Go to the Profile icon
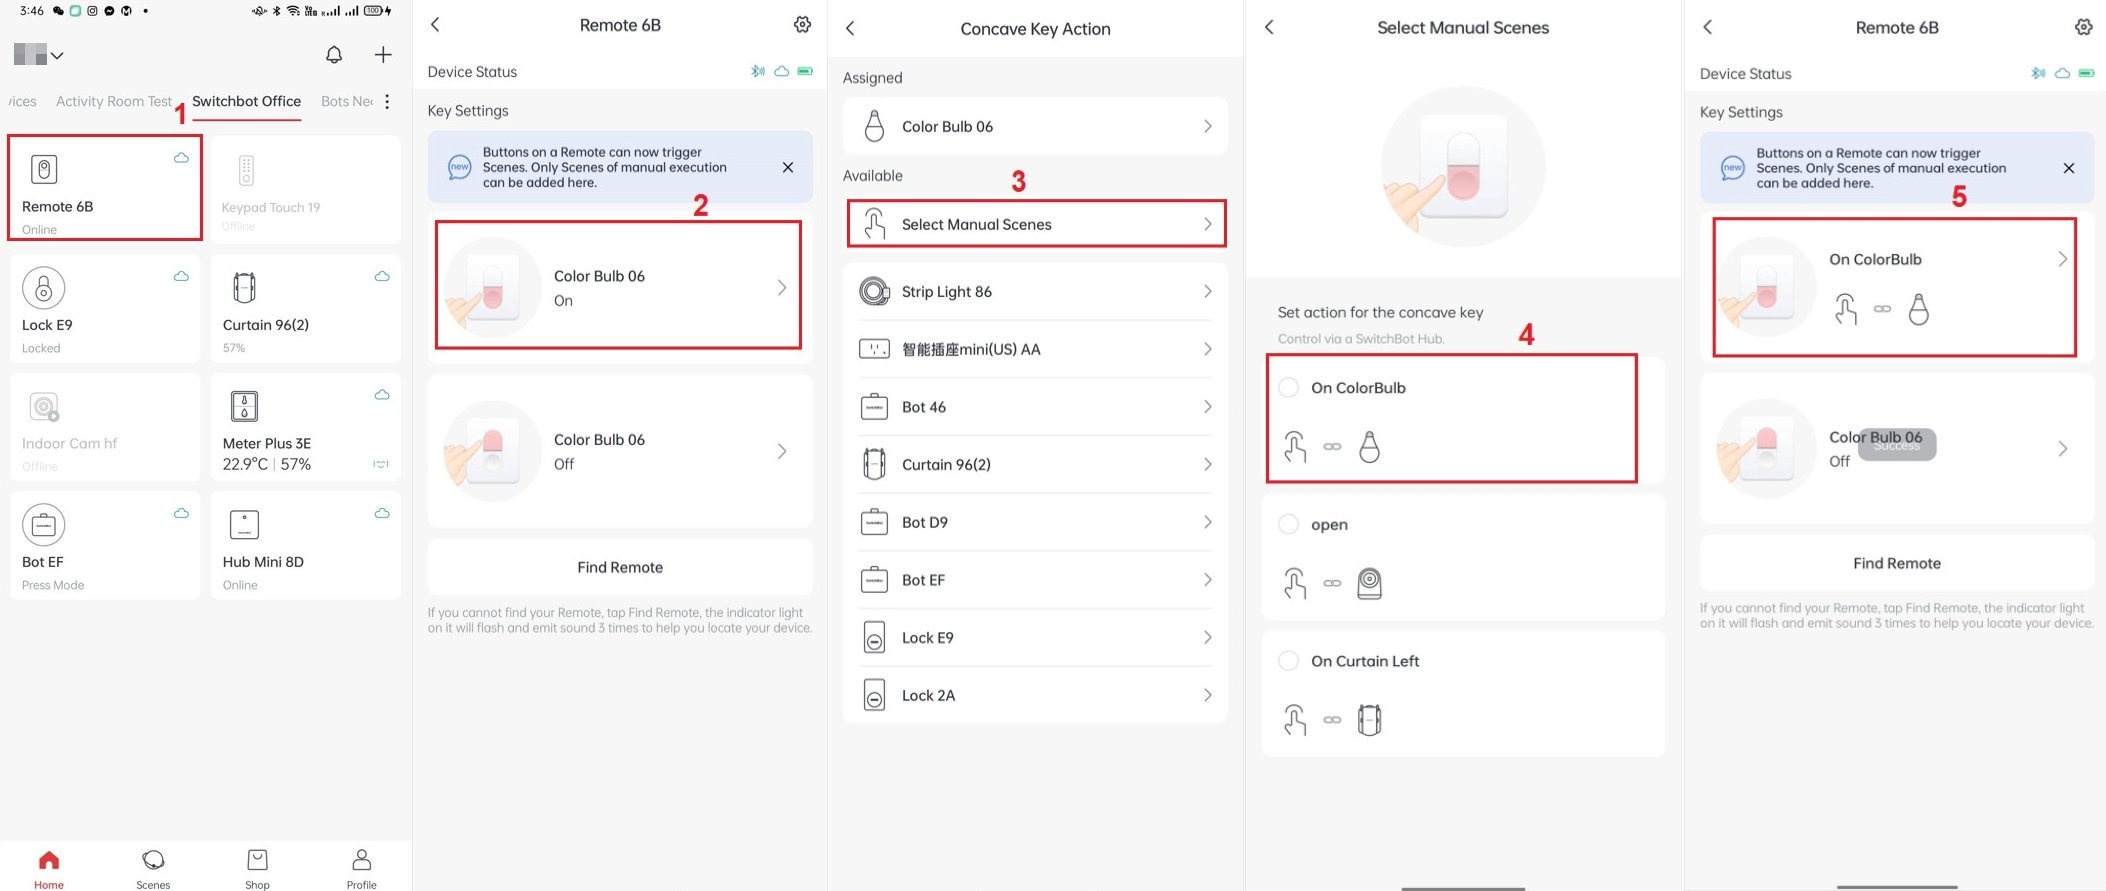This screenshot has width=2106, height=891. (x=362, y=860)
